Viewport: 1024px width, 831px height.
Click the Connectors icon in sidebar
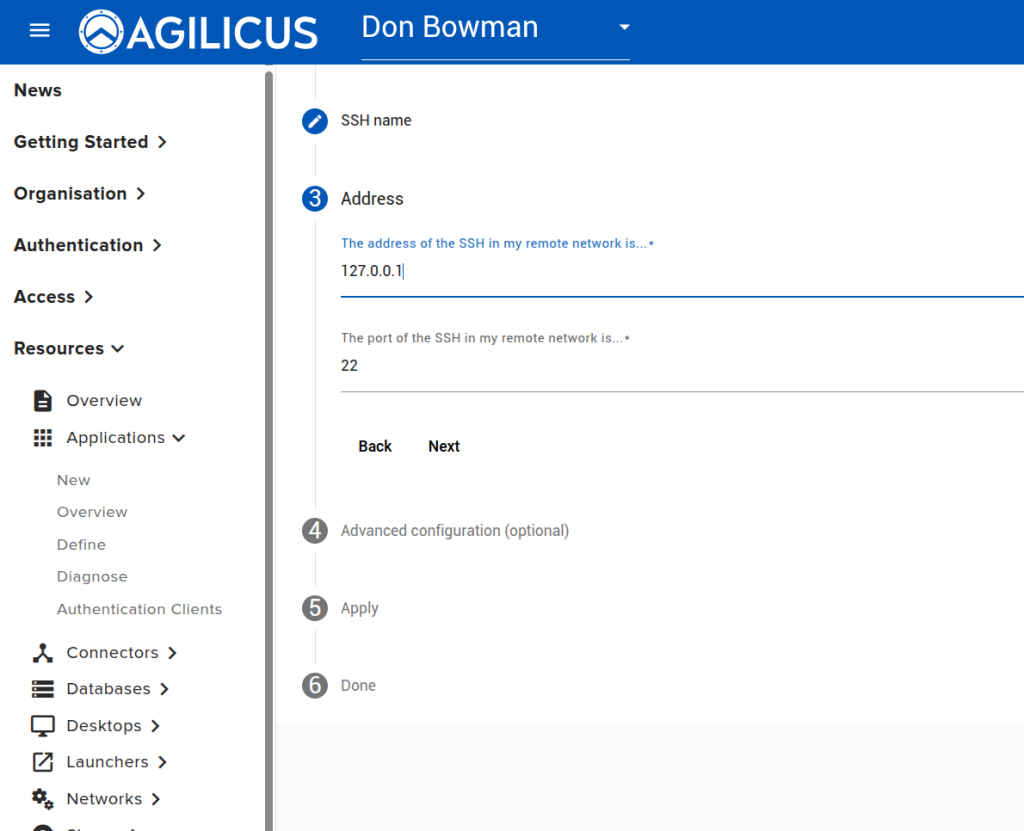click(43, 653)
